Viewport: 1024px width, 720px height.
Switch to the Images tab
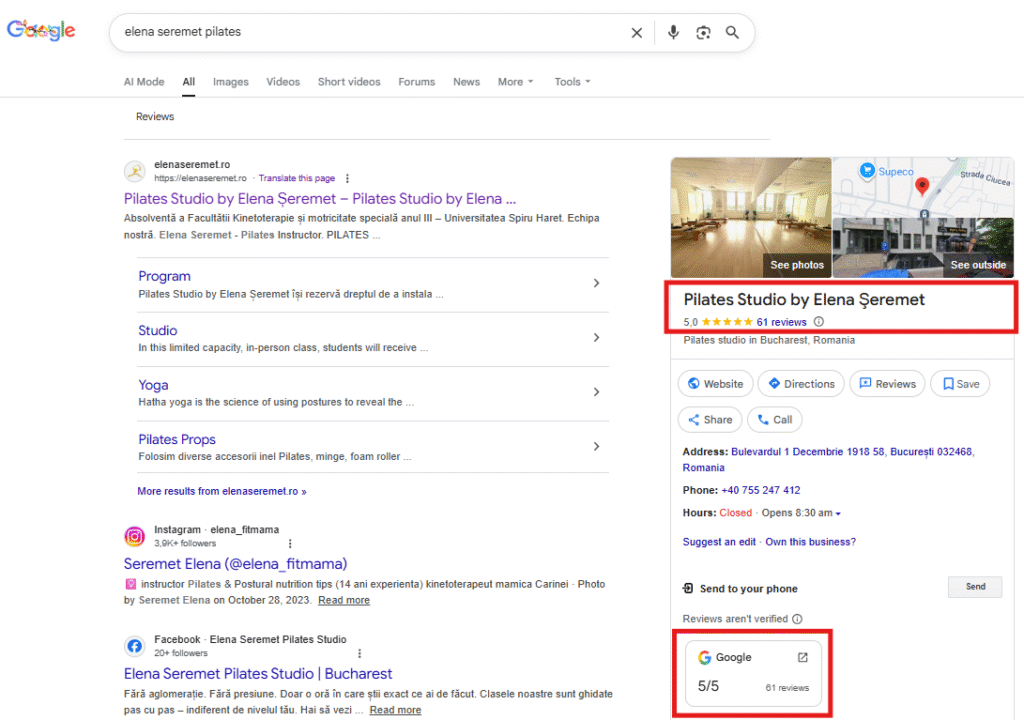pyautogui.click(x=230, y=82)
